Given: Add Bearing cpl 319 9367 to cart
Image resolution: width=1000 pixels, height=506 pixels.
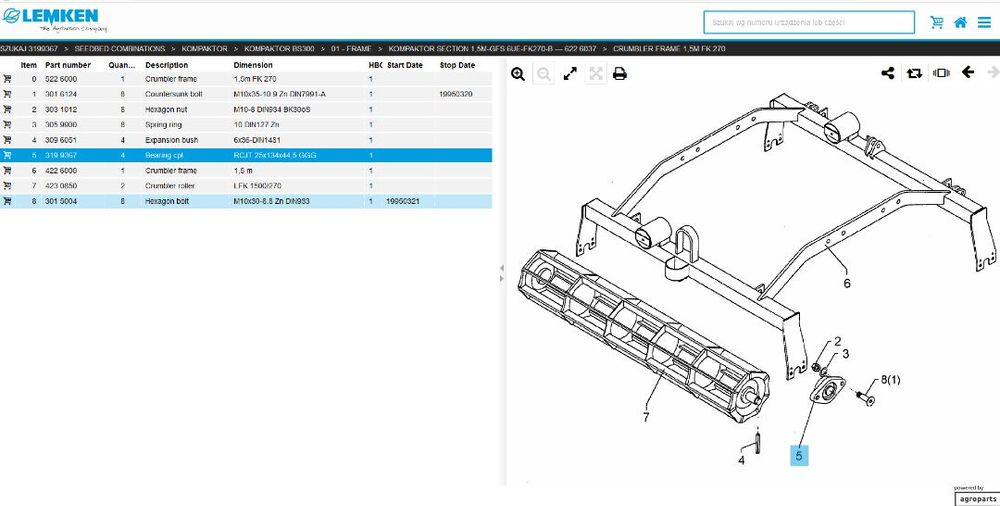Looking at the screenshot, I should click(7, 156).
